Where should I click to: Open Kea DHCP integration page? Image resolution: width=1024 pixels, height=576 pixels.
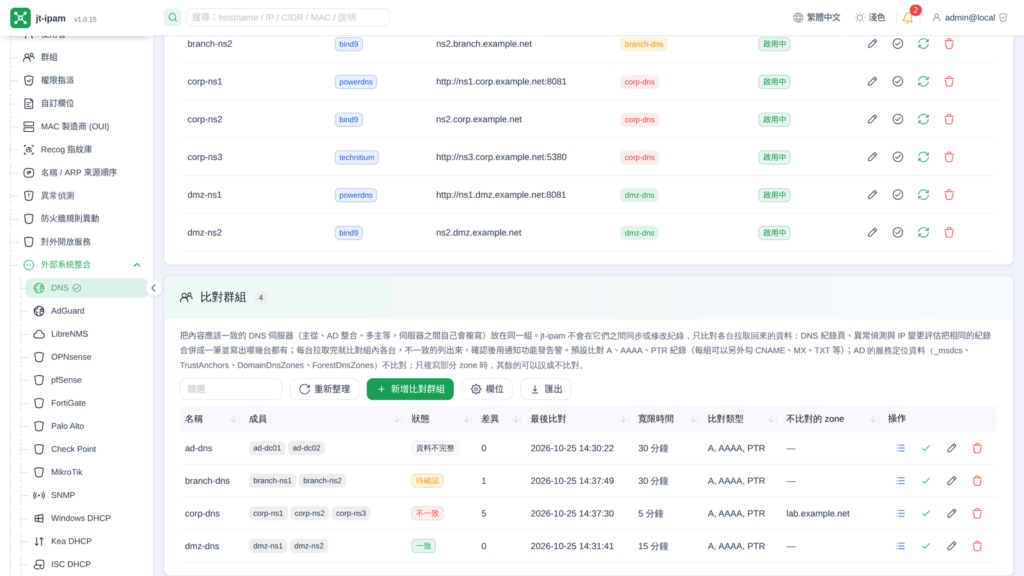point(71,541)
